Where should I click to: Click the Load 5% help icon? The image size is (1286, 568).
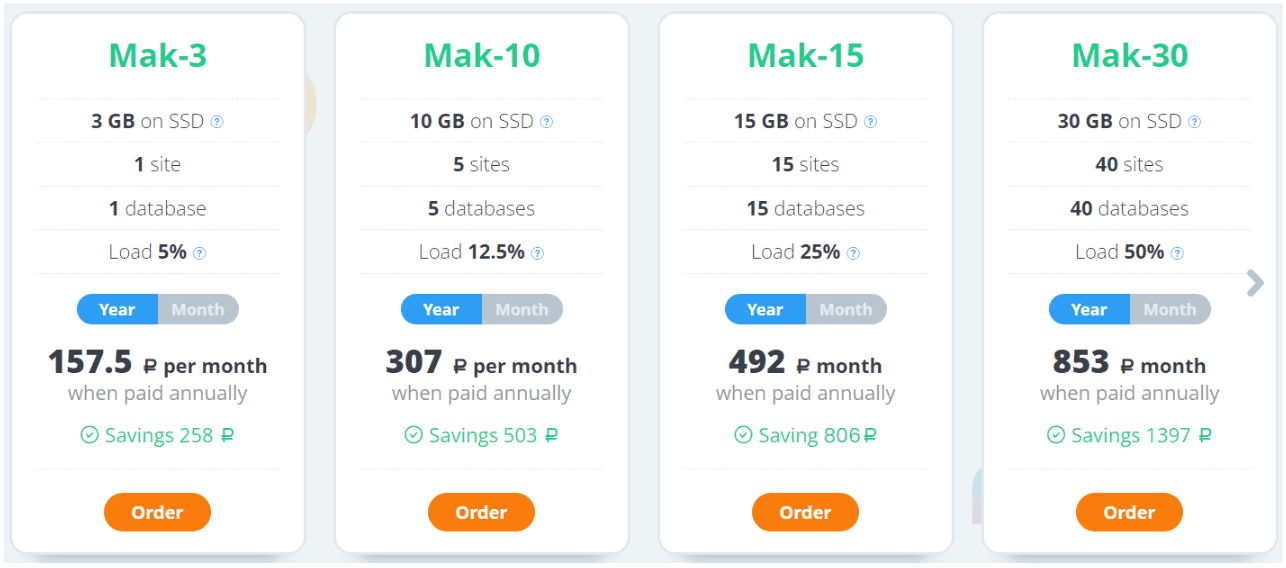coord(199,253)
